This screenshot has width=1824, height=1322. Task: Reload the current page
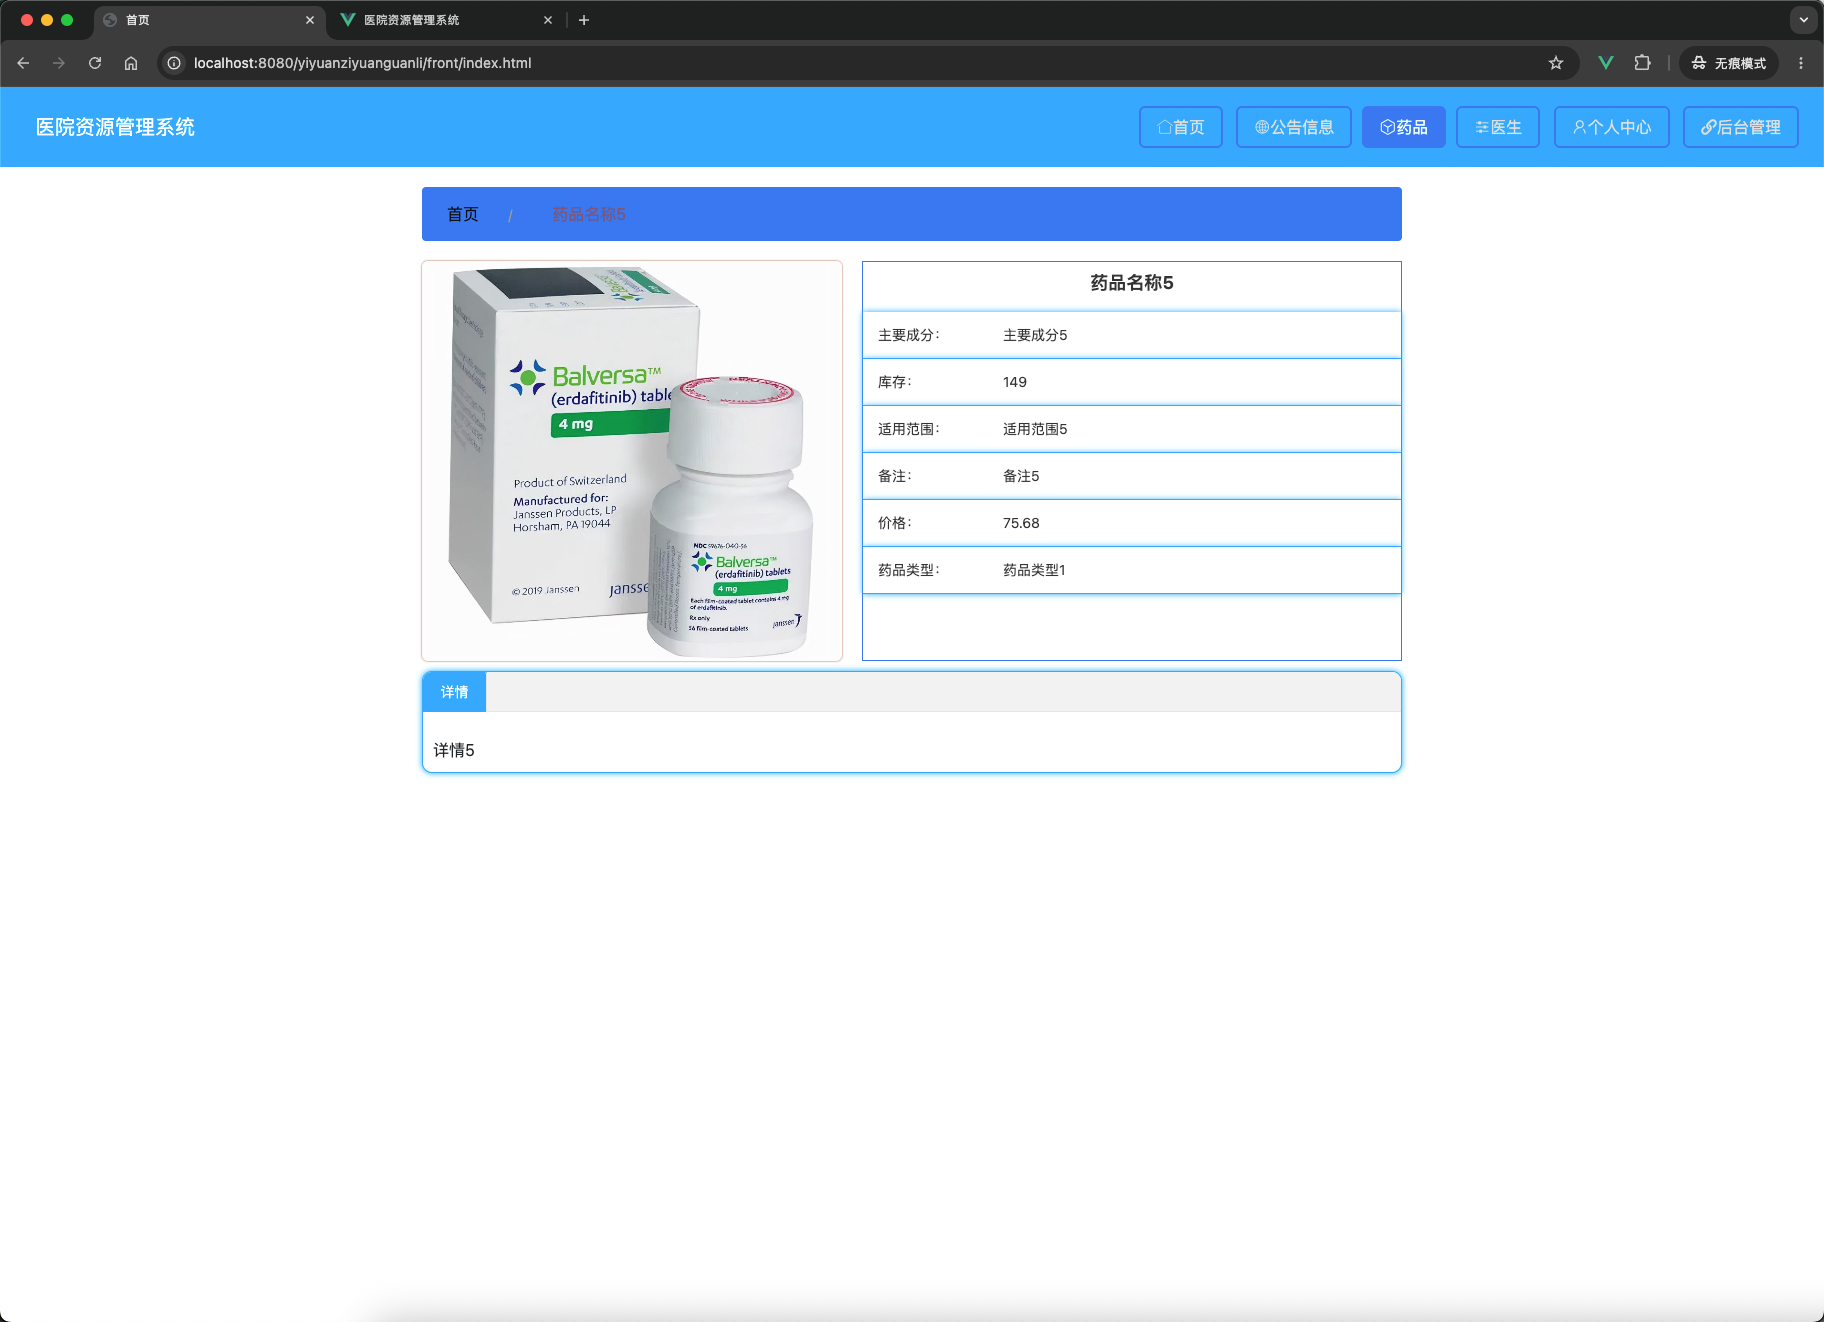coord(95,63)
